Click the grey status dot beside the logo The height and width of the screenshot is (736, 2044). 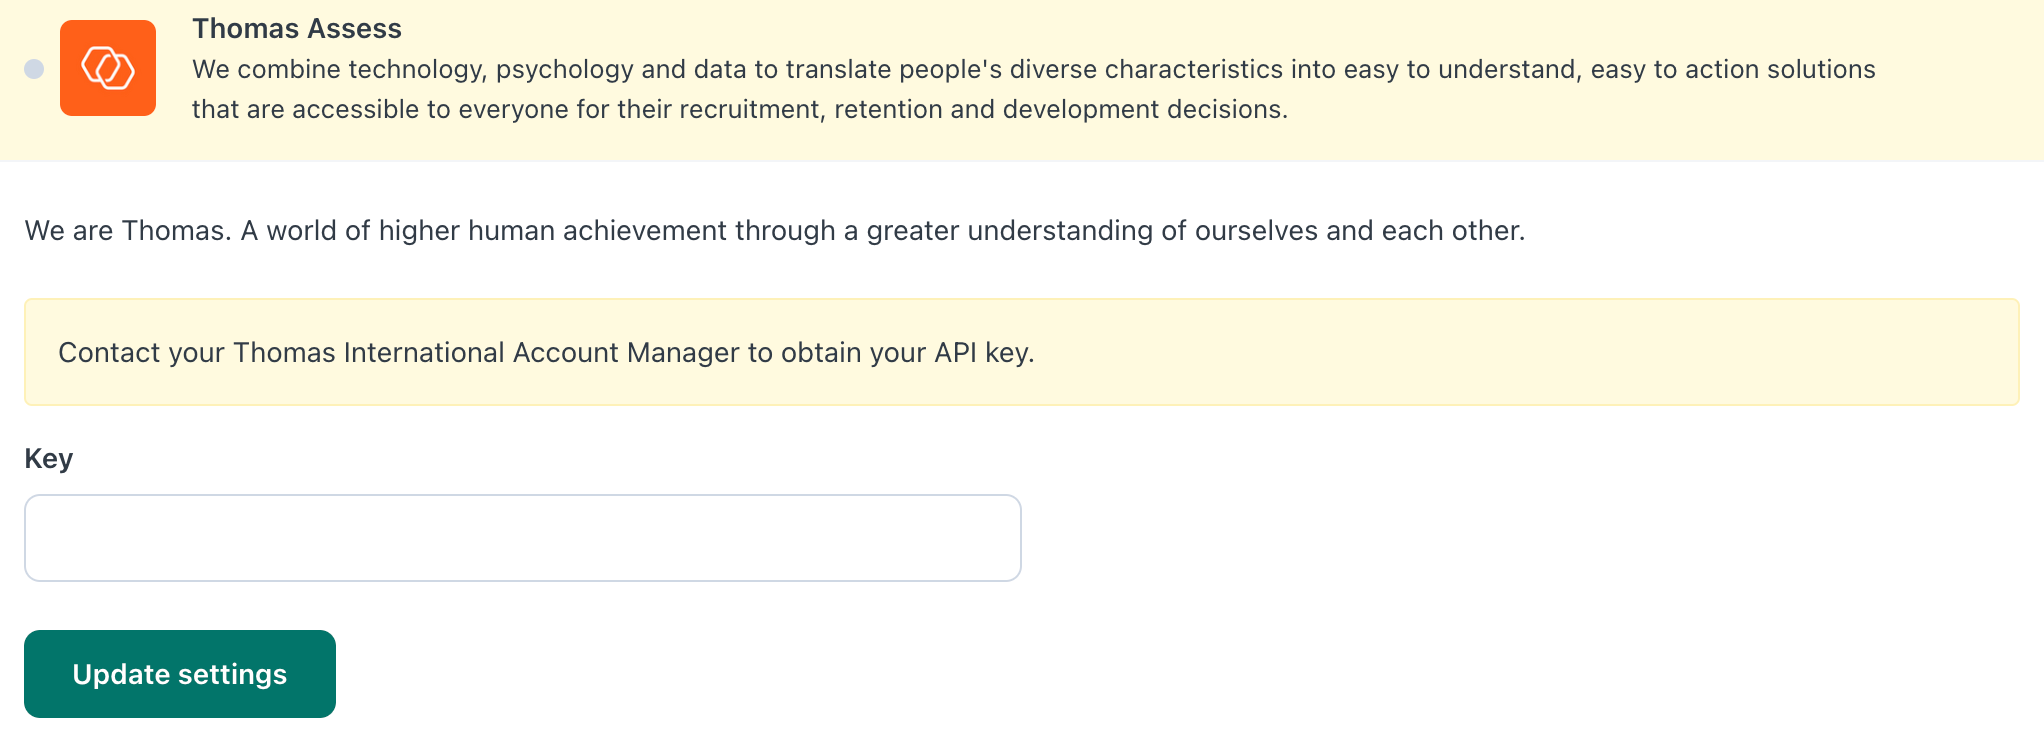click(x=34, y=69)
